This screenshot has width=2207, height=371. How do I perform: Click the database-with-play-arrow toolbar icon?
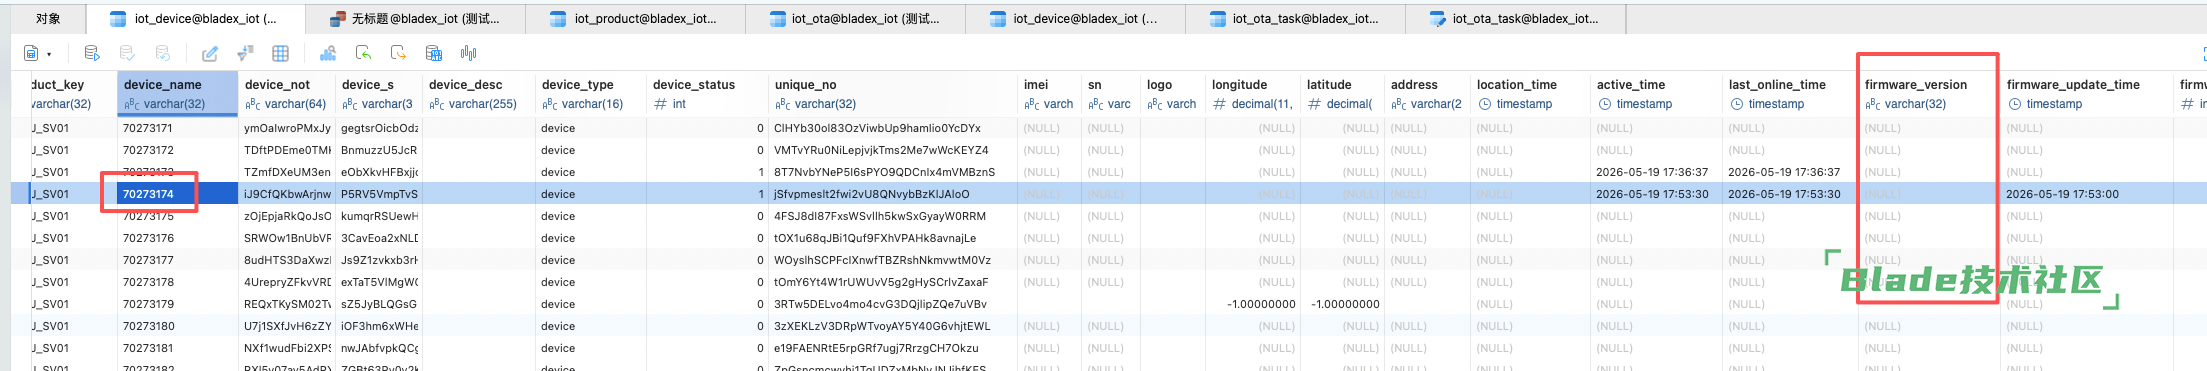pos(92,53)
